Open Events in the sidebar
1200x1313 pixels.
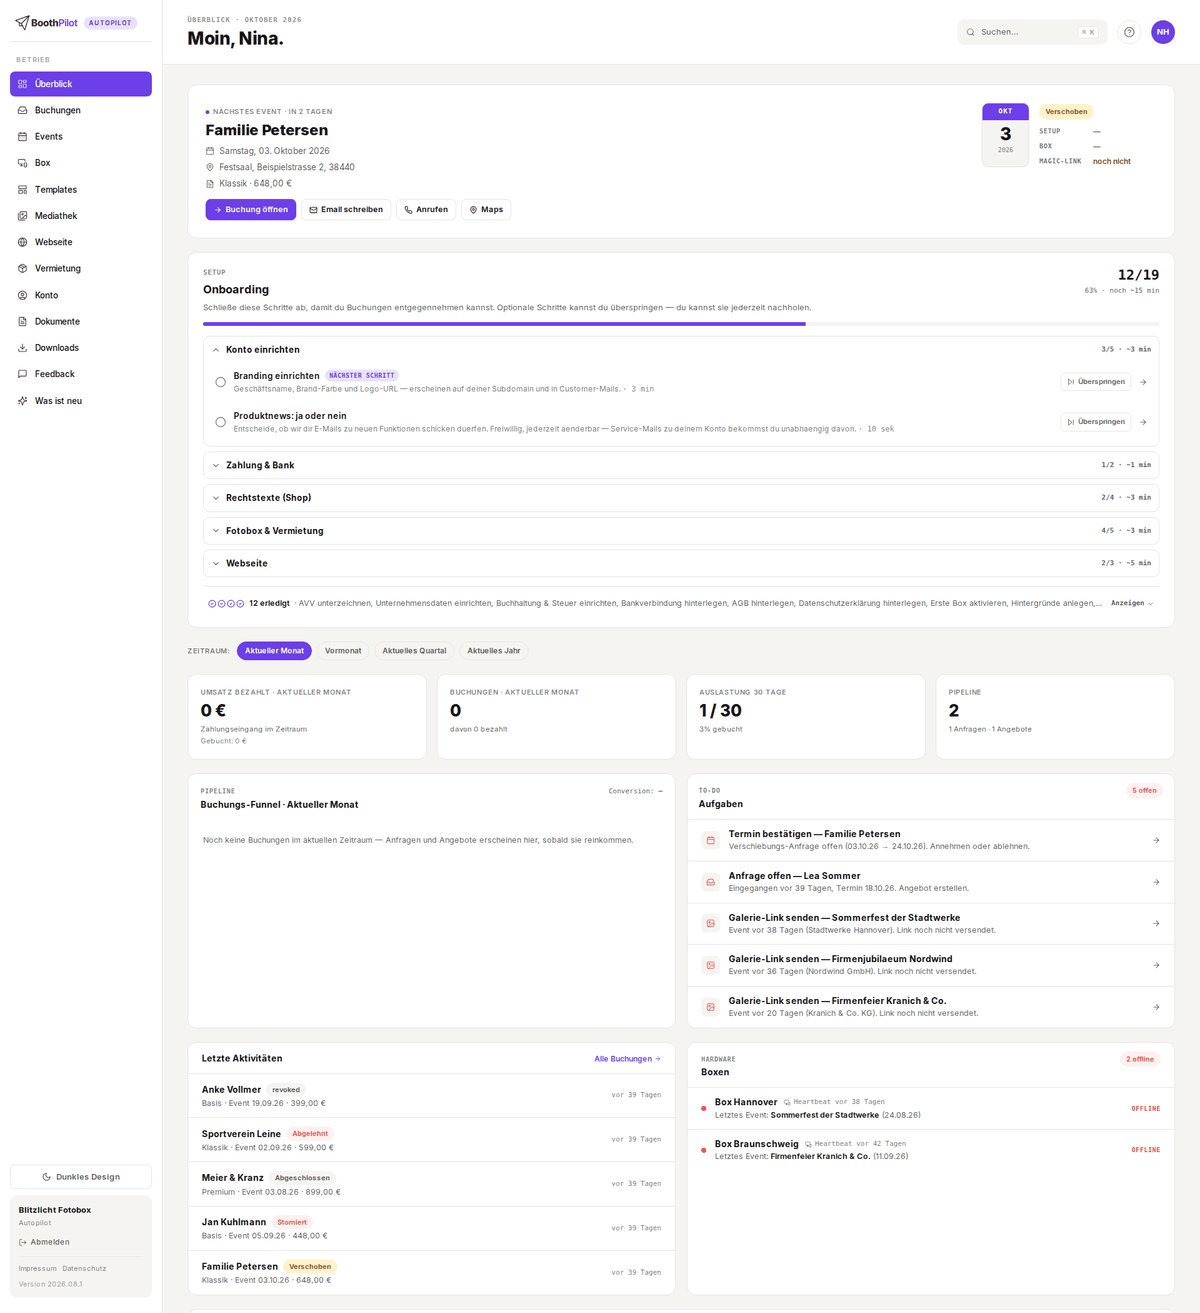pos(81,136)
